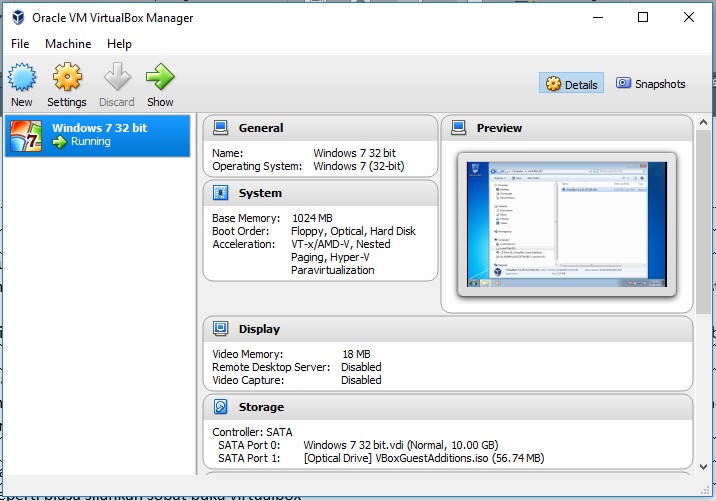This screenshot has height=501, width=716.
Task: Click the Windows 7 32 bit.vdi entry
Action: point(401,445)
